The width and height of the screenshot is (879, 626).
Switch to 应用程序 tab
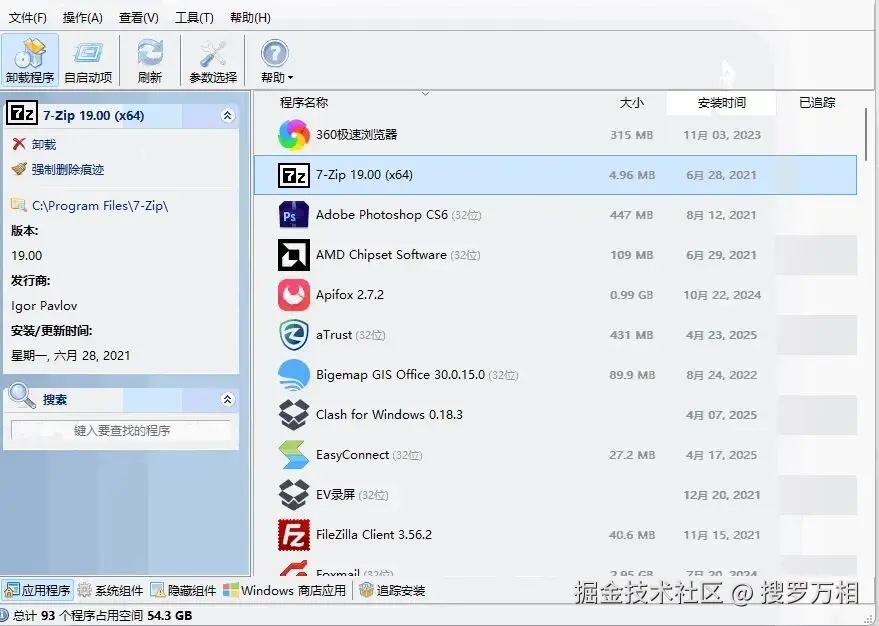tap(37, 590)
